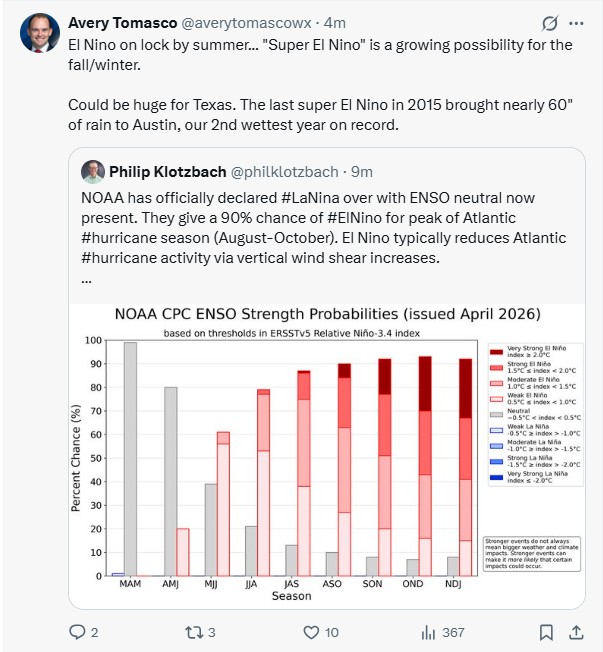603x652 pixels.
Task: Bookmark this post
Action: tap(547, 632)
